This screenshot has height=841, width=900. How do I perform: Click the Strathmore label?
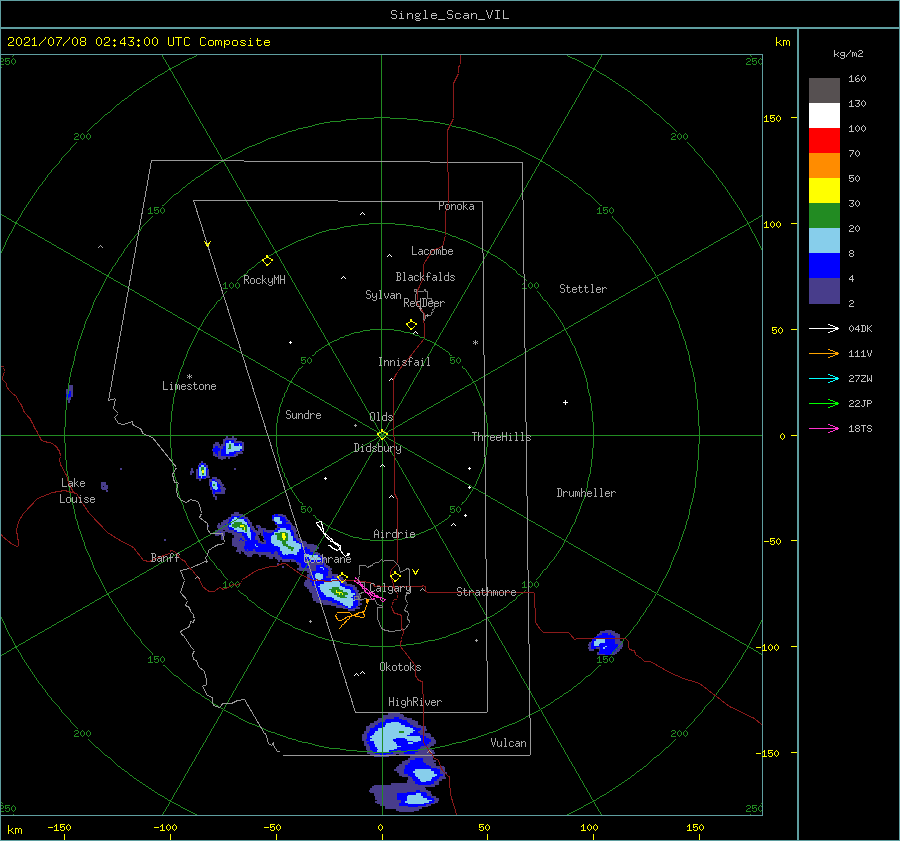coord(486,592)
